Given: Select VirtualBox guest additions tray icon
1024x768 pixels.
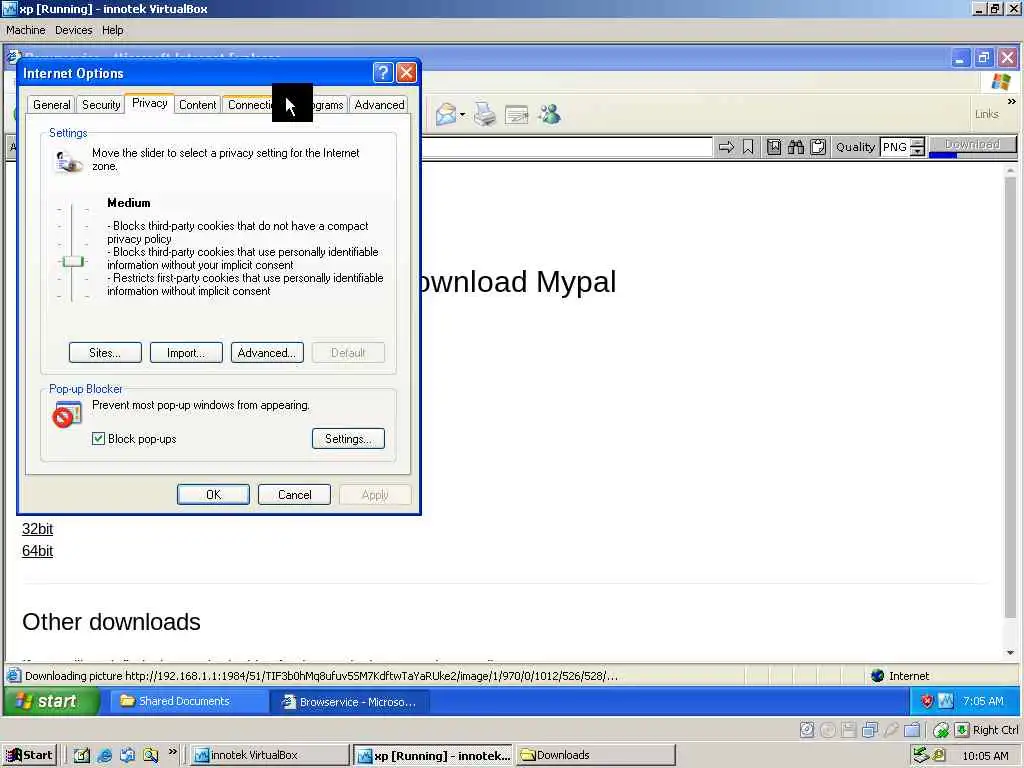Looking at the screenshot, I should pyautogui.click(x=946, y=701).
